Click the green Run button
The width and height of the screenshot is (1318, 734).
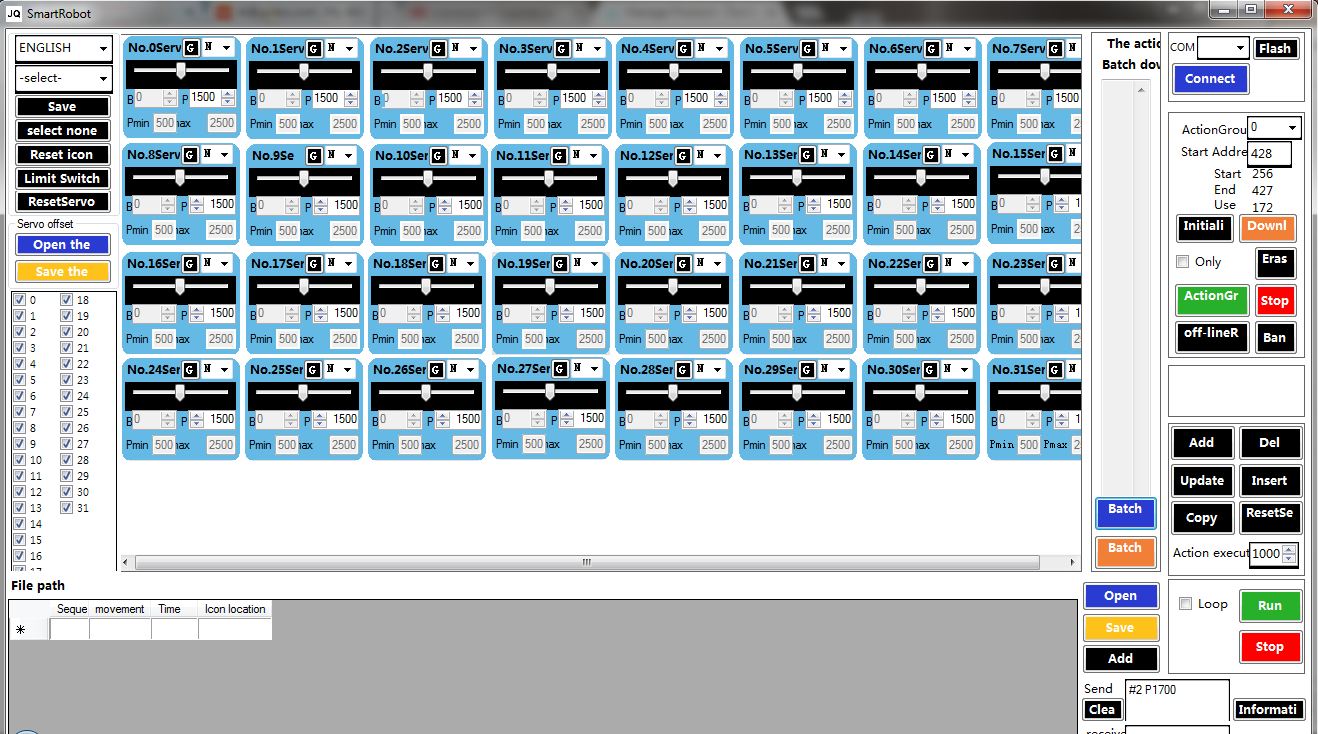pos(1269,606)
